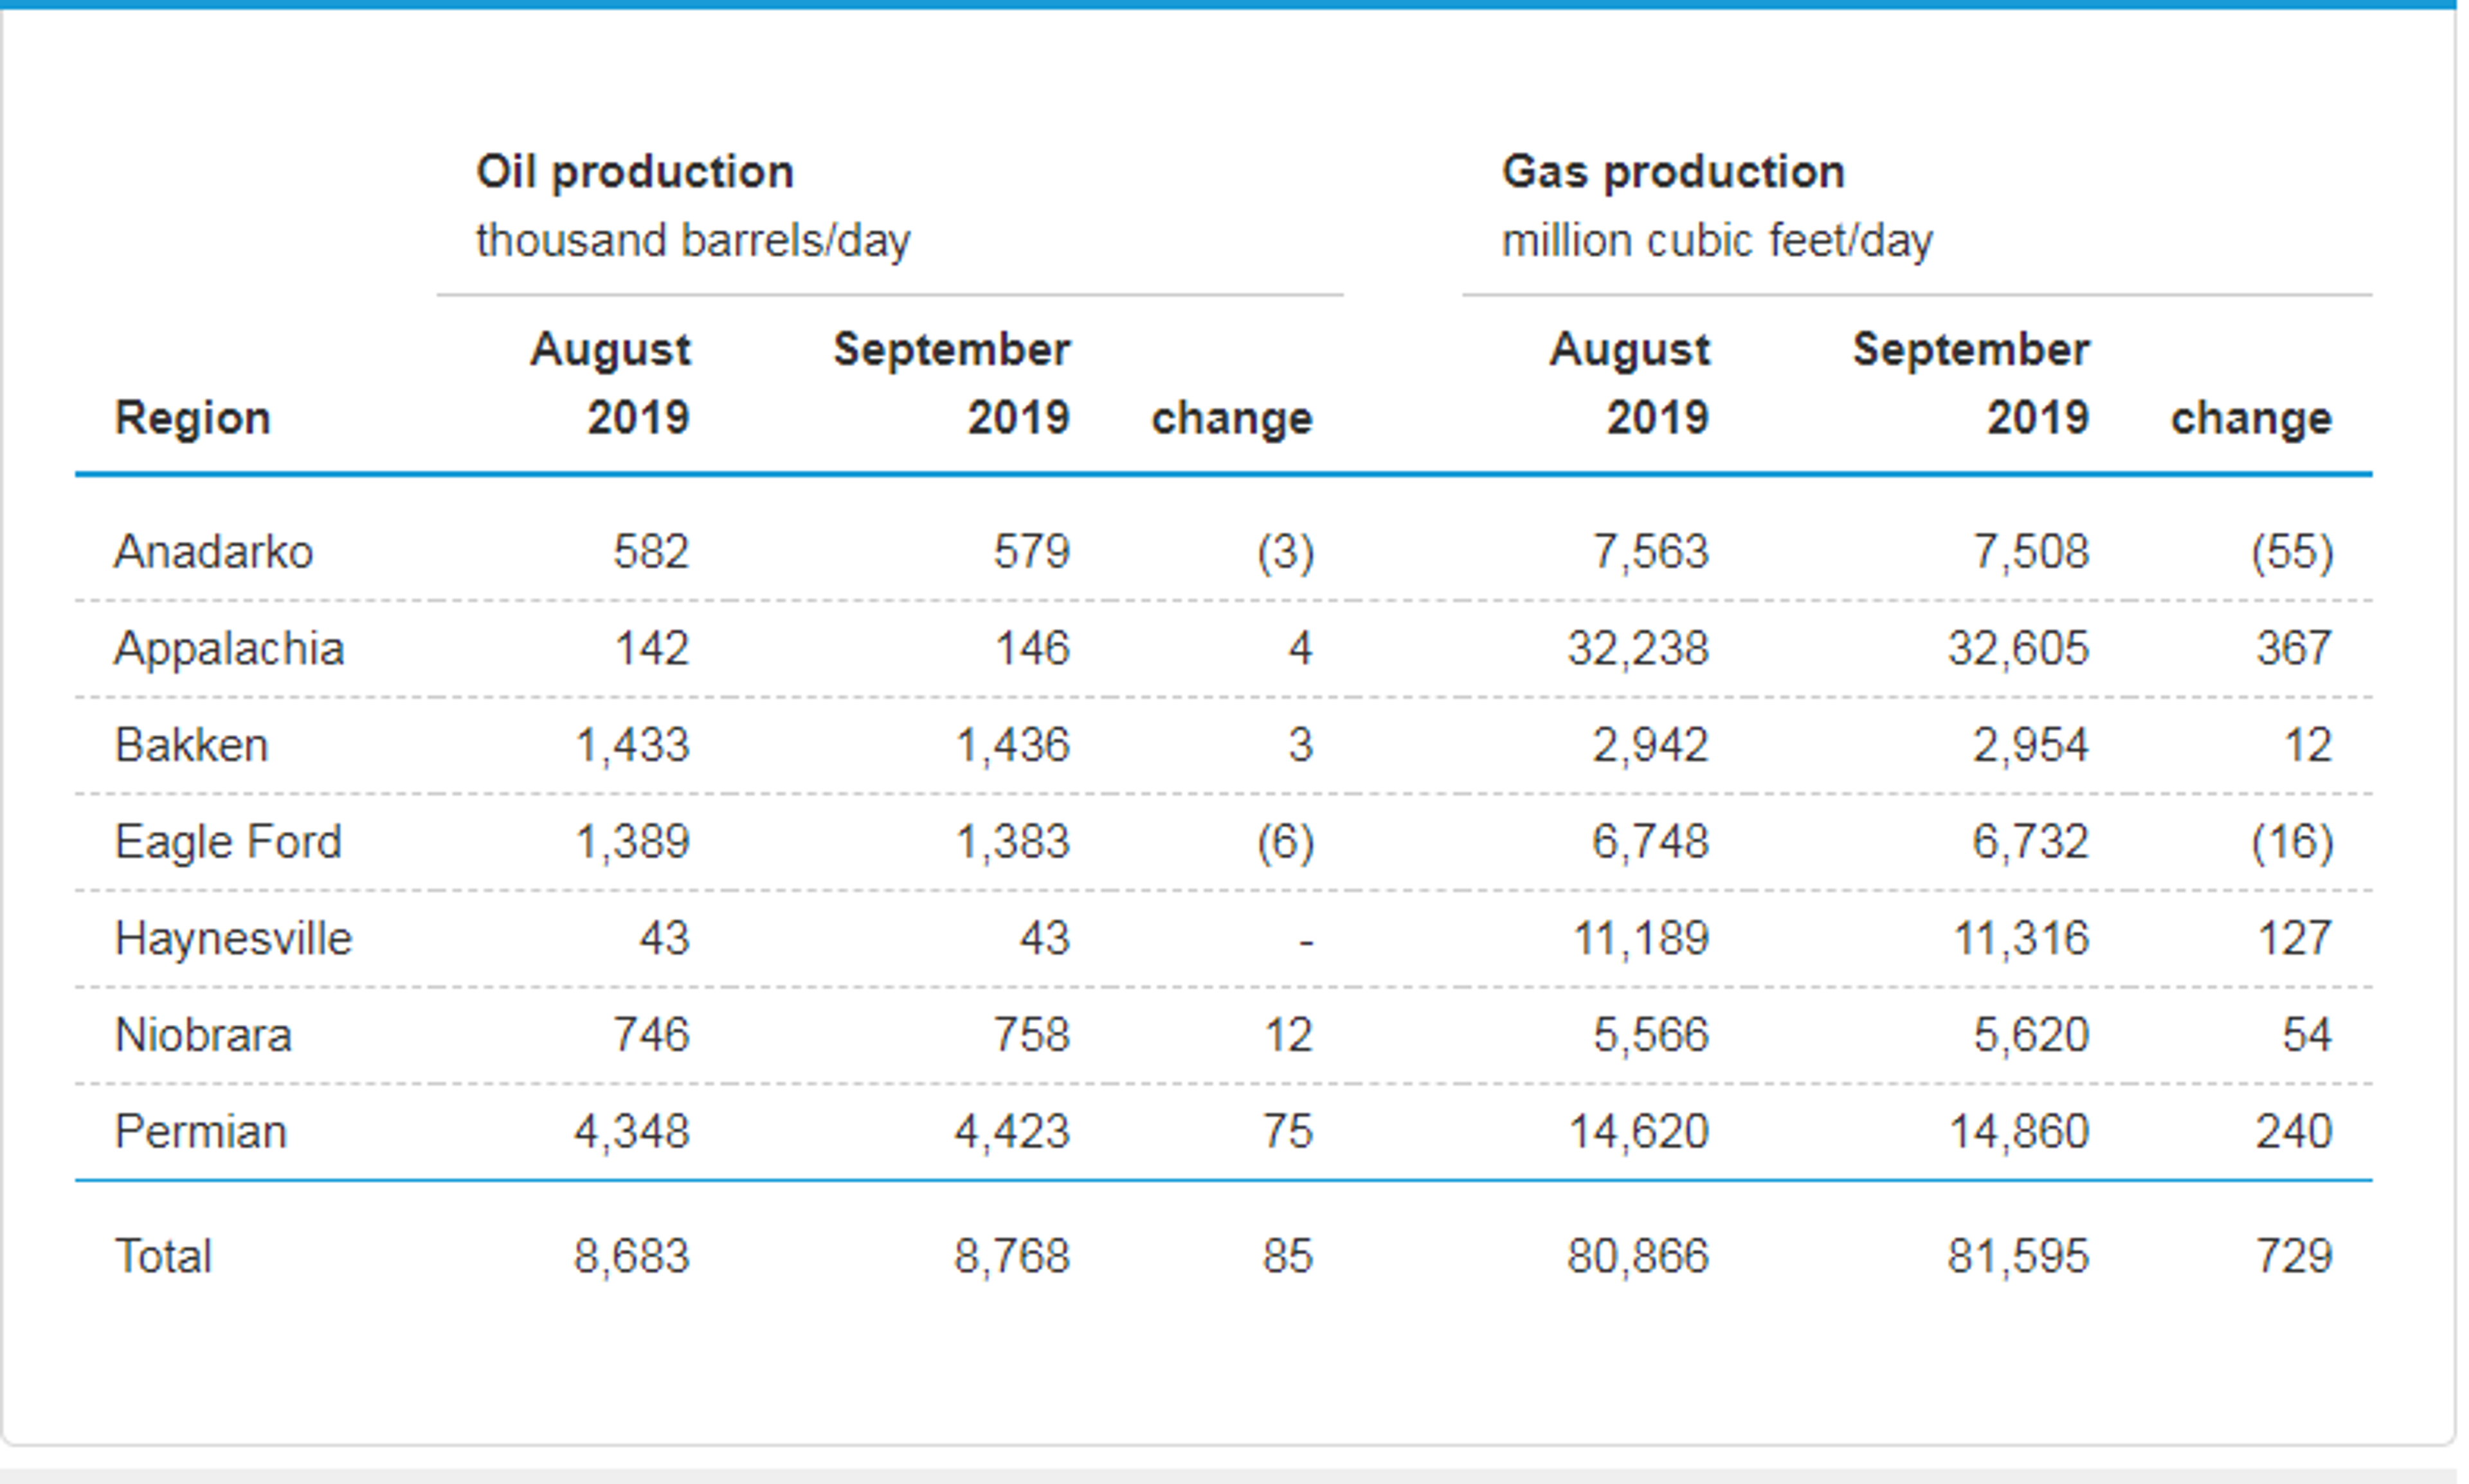Click Total gas change value 729

[2294, 1256]
